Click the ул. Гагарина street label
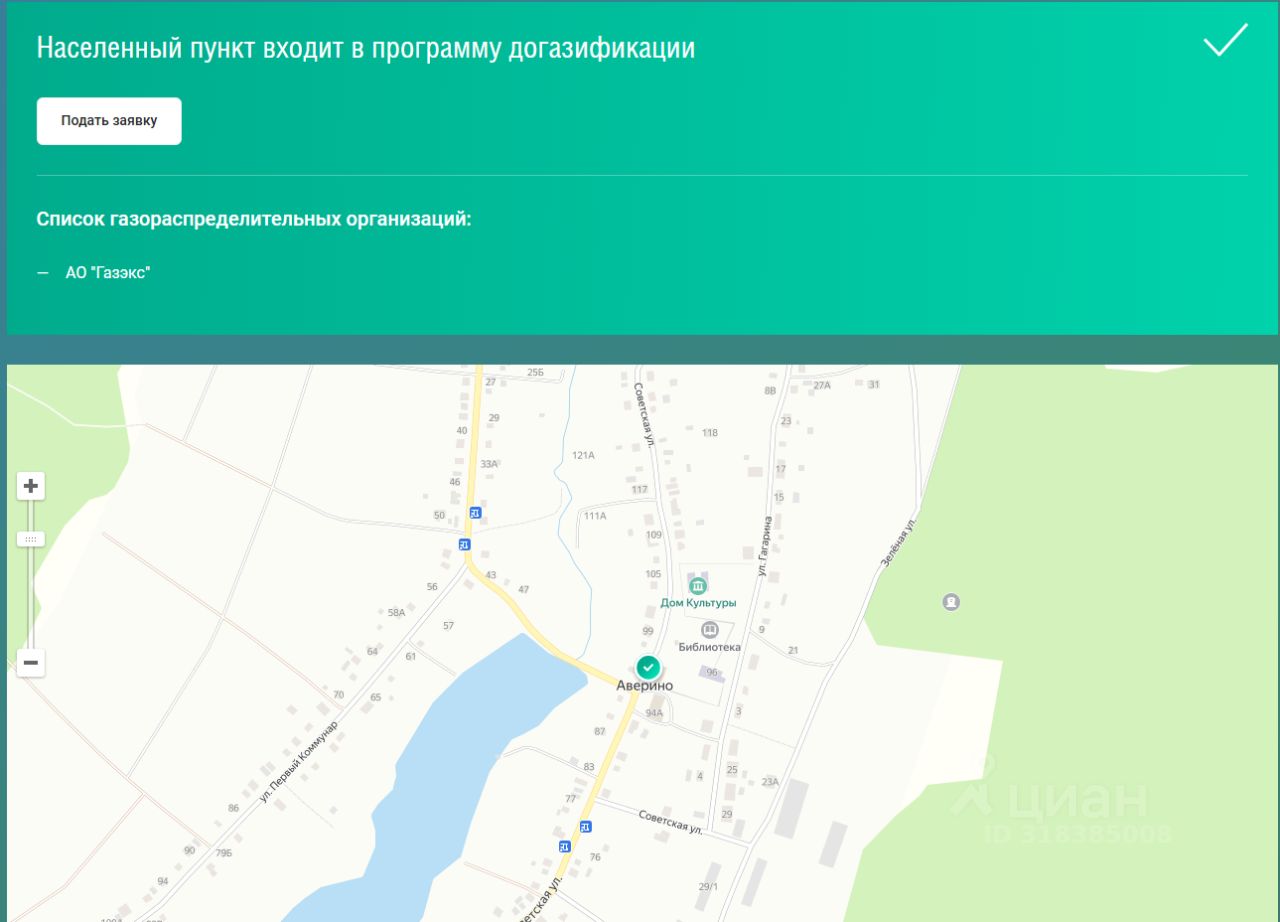1280x922 pixels. (x=765, y=546)
